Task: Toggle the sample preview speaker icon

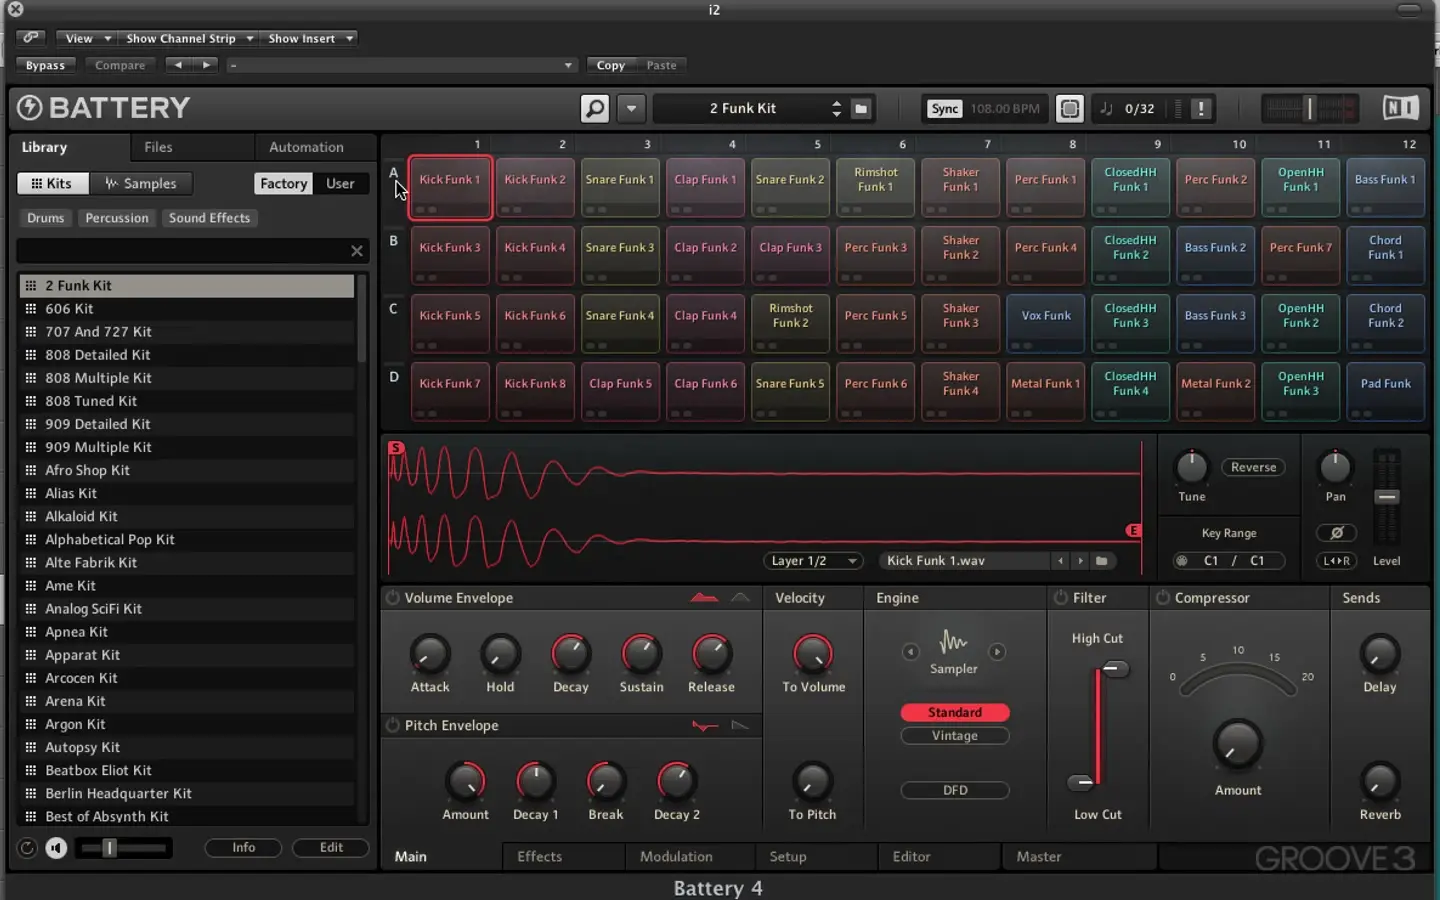Action: point(56,848)
